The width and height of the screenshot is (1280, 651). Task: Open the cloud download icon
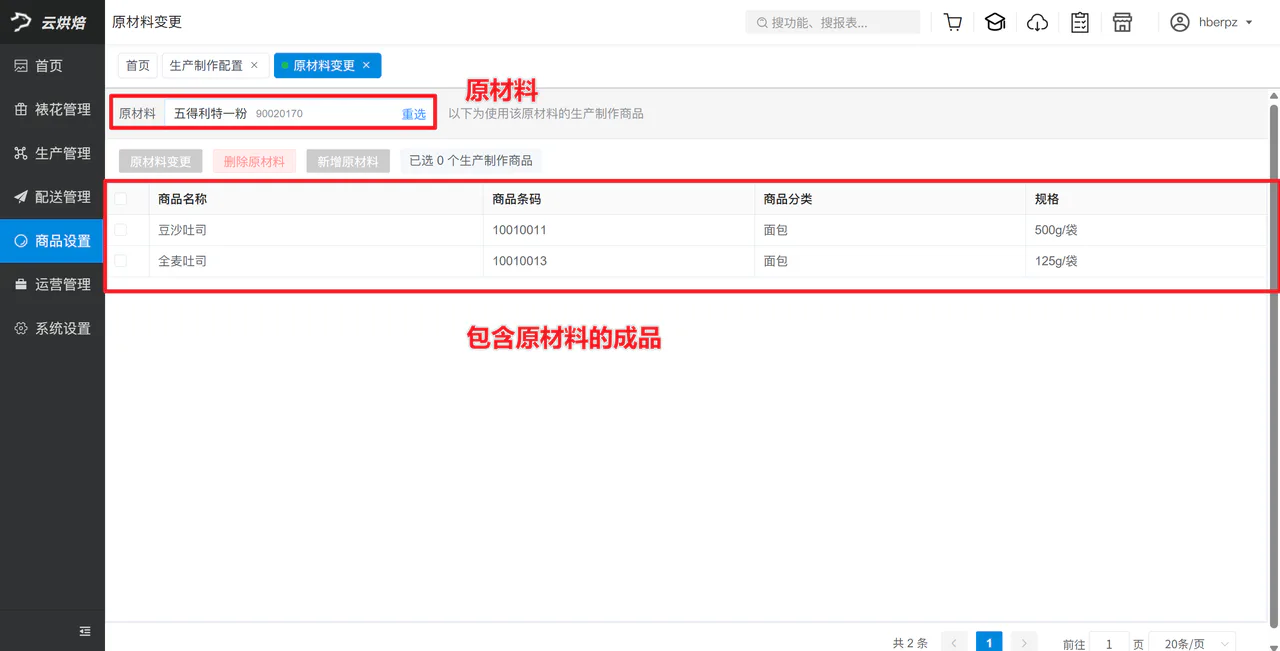[1038, 22]
